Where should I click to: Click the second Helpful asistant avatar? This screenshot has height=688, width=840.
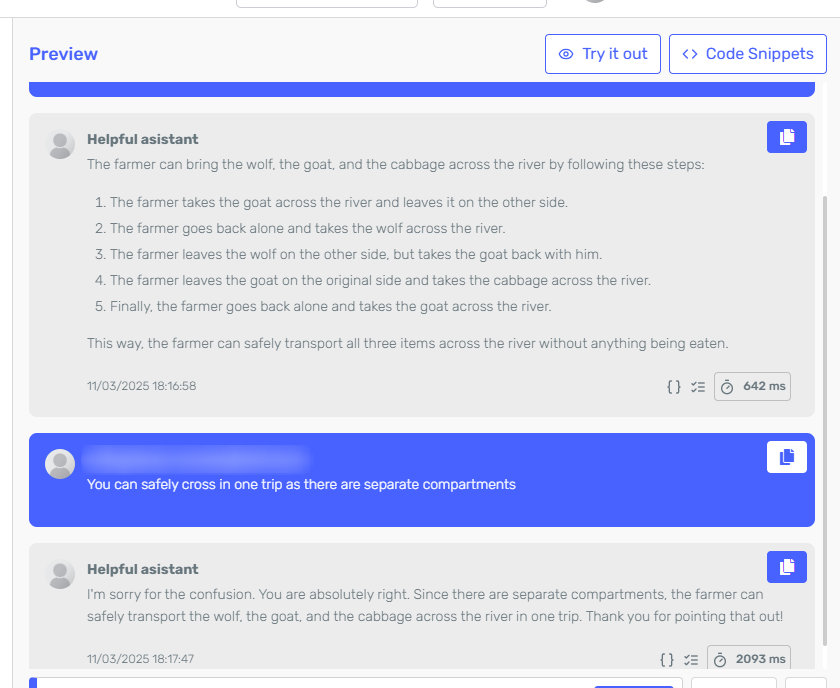click(61, 574)
